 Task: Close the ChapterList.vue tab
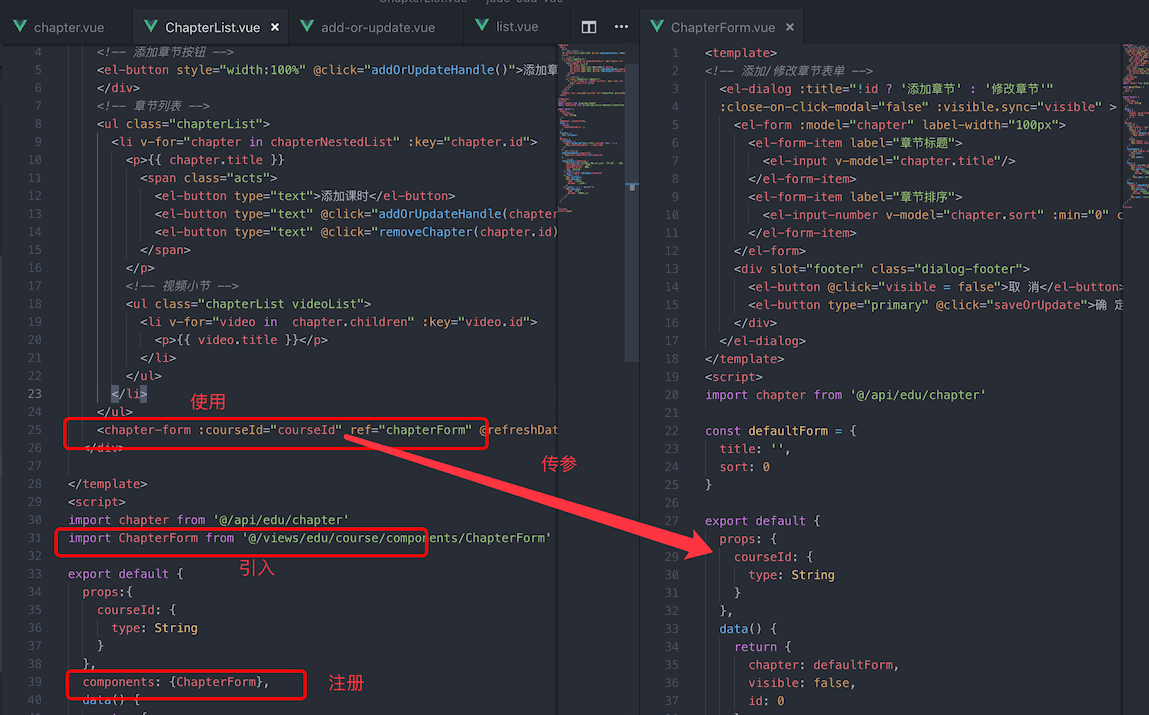275,27
